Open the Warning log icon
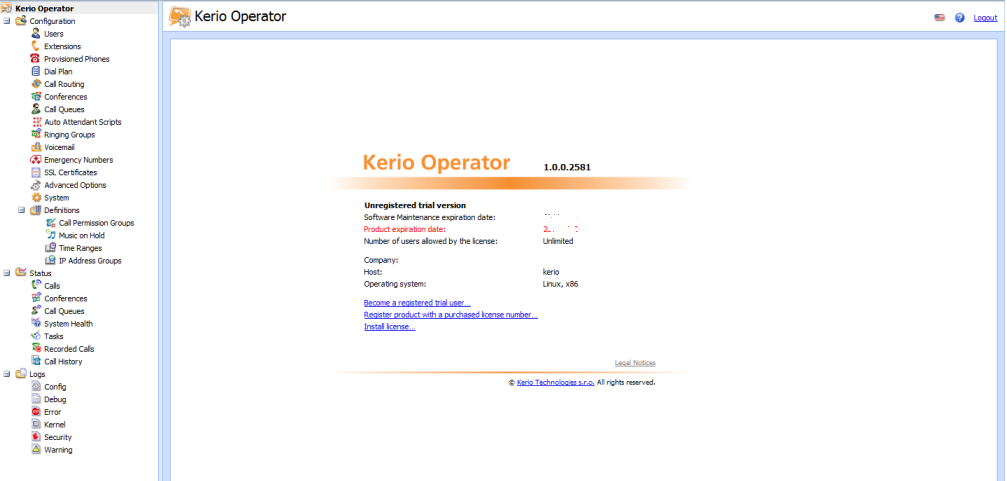Viewport: 1007px width, 481px height. (x=37, y=450)
